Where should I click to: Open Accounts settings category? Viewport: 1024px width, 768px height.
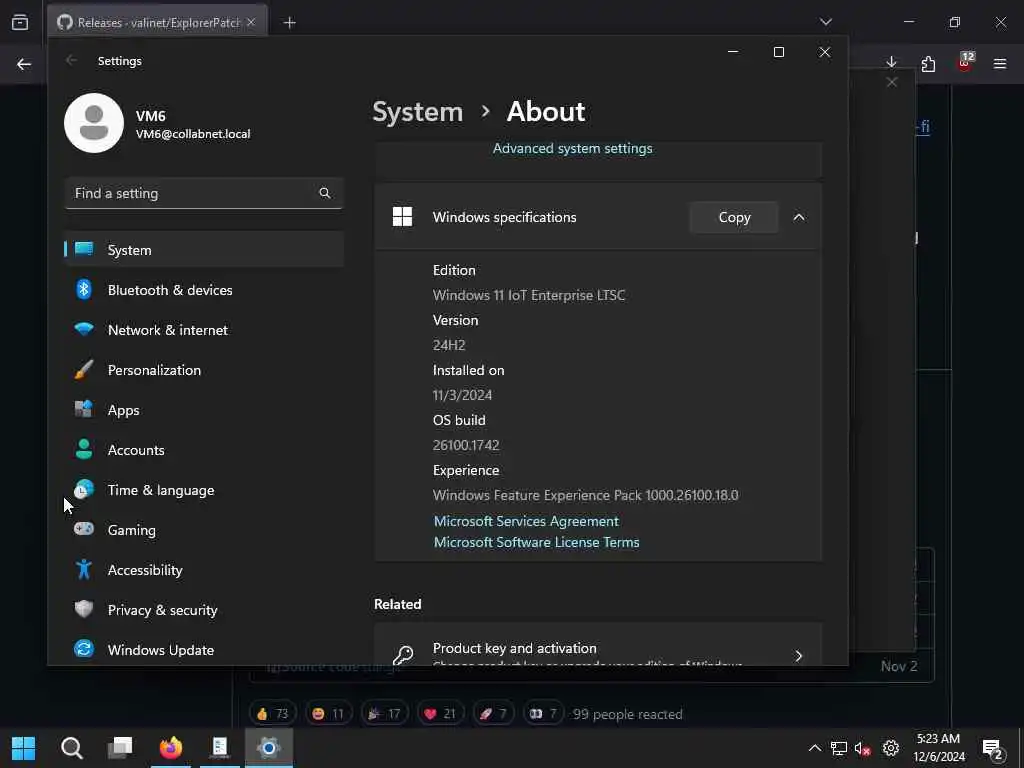coord(204,449)
